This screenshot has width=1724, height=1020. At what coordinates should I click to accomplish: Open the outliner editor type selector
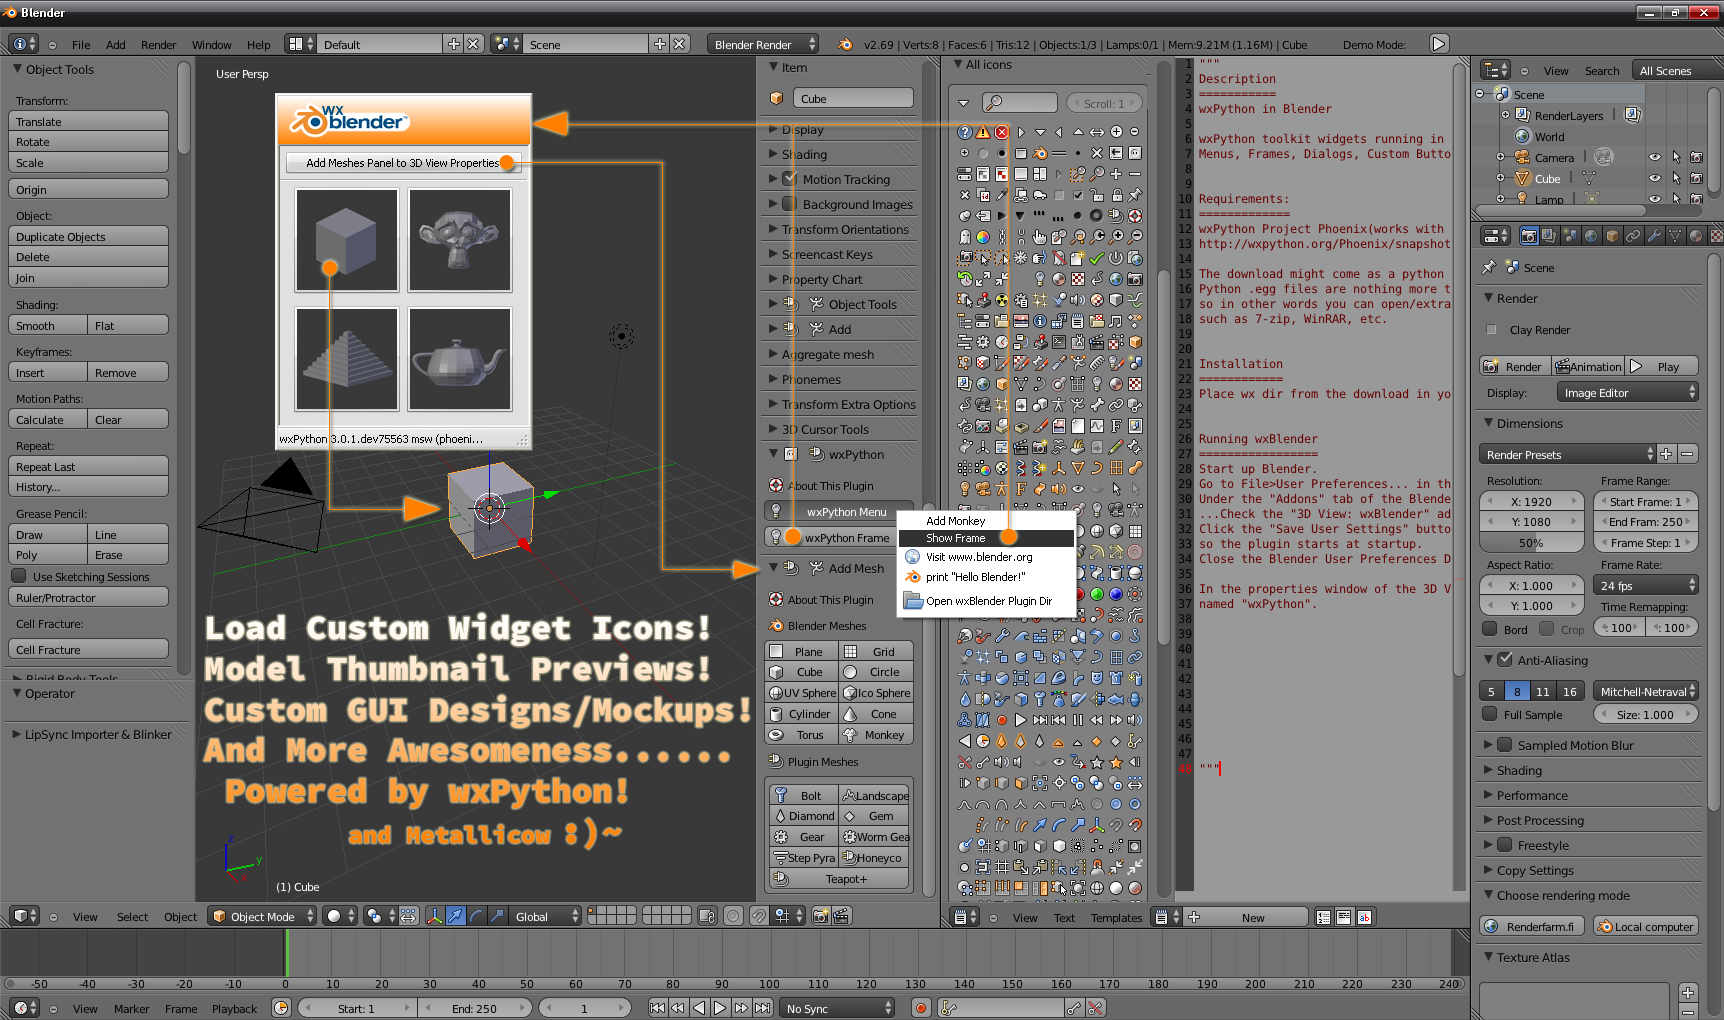[1495, 70]
